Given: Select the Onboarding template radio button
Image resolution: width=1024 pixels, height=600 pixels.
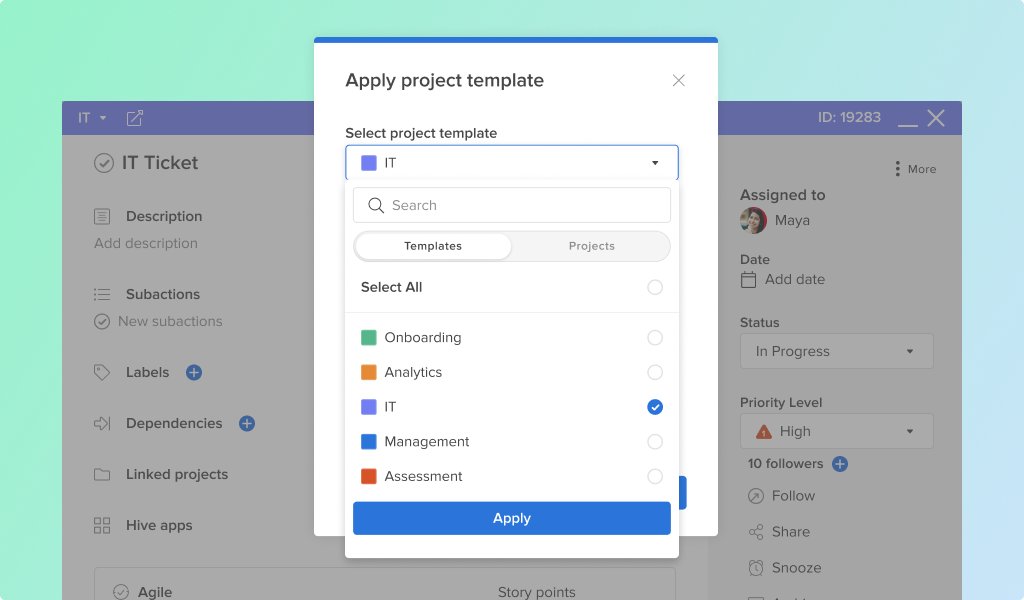Looking at the screenshot, I should point(655,338).
